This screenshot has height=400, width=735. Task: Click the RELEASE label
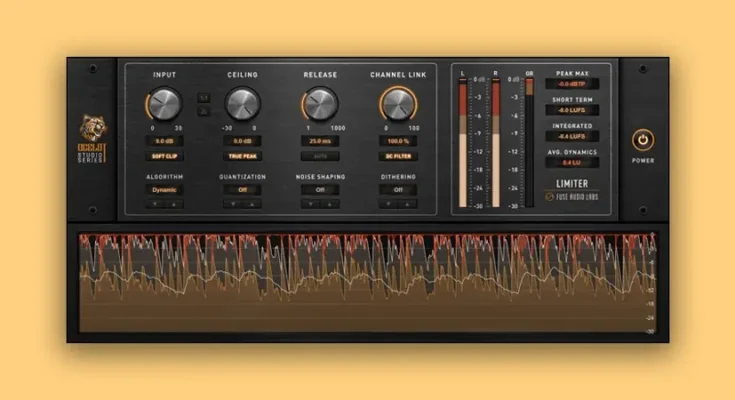click(320, 75)
